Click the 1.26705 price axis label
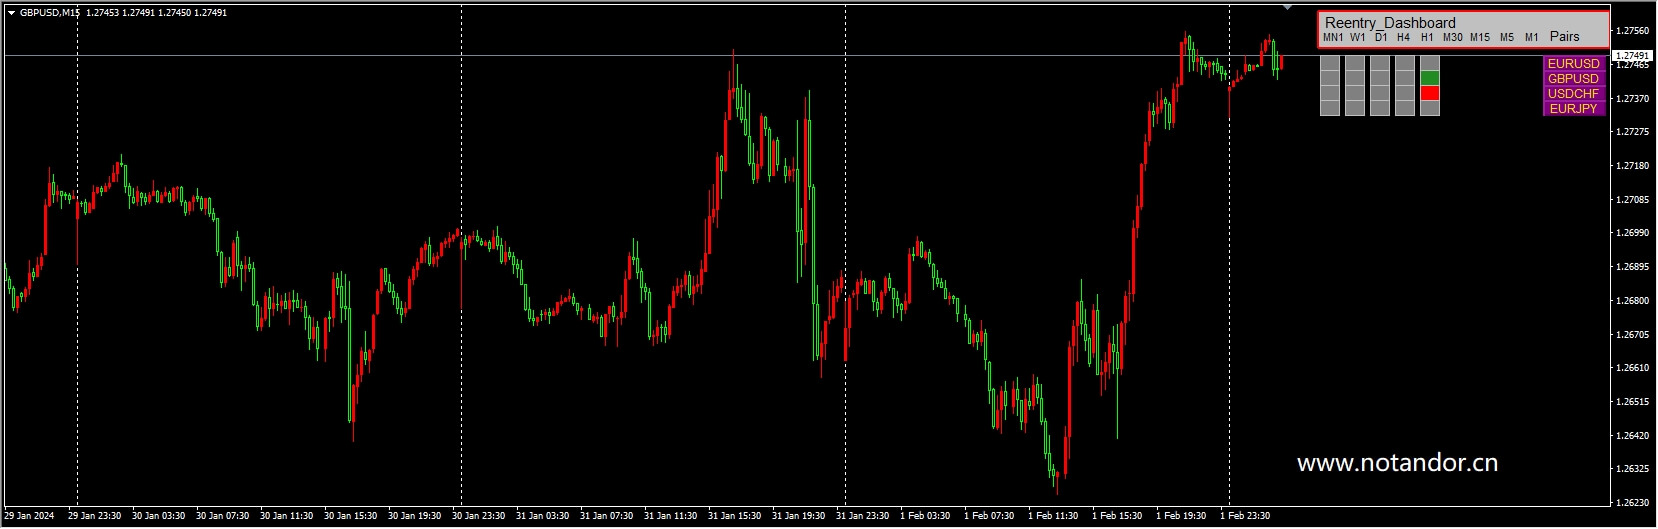The height and width of the screenshot is (529, 1658). [x=1634, y=335]
